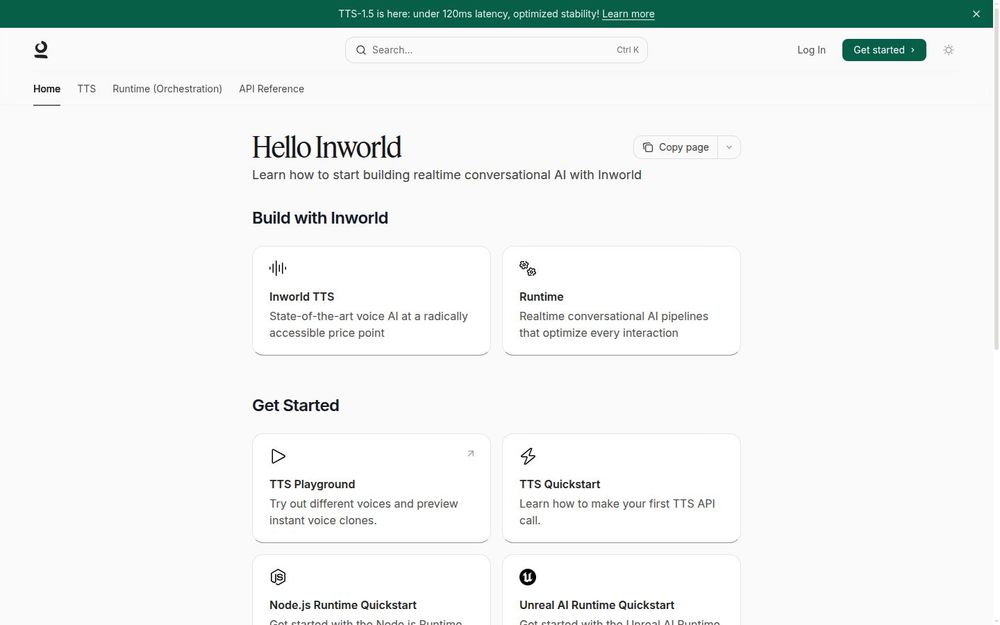The height and width of the screenshot is (625, 1000).
Task: Click the 'Learn how to start building' subtitle
Action: pyautogui.click(x=446, y=175)
